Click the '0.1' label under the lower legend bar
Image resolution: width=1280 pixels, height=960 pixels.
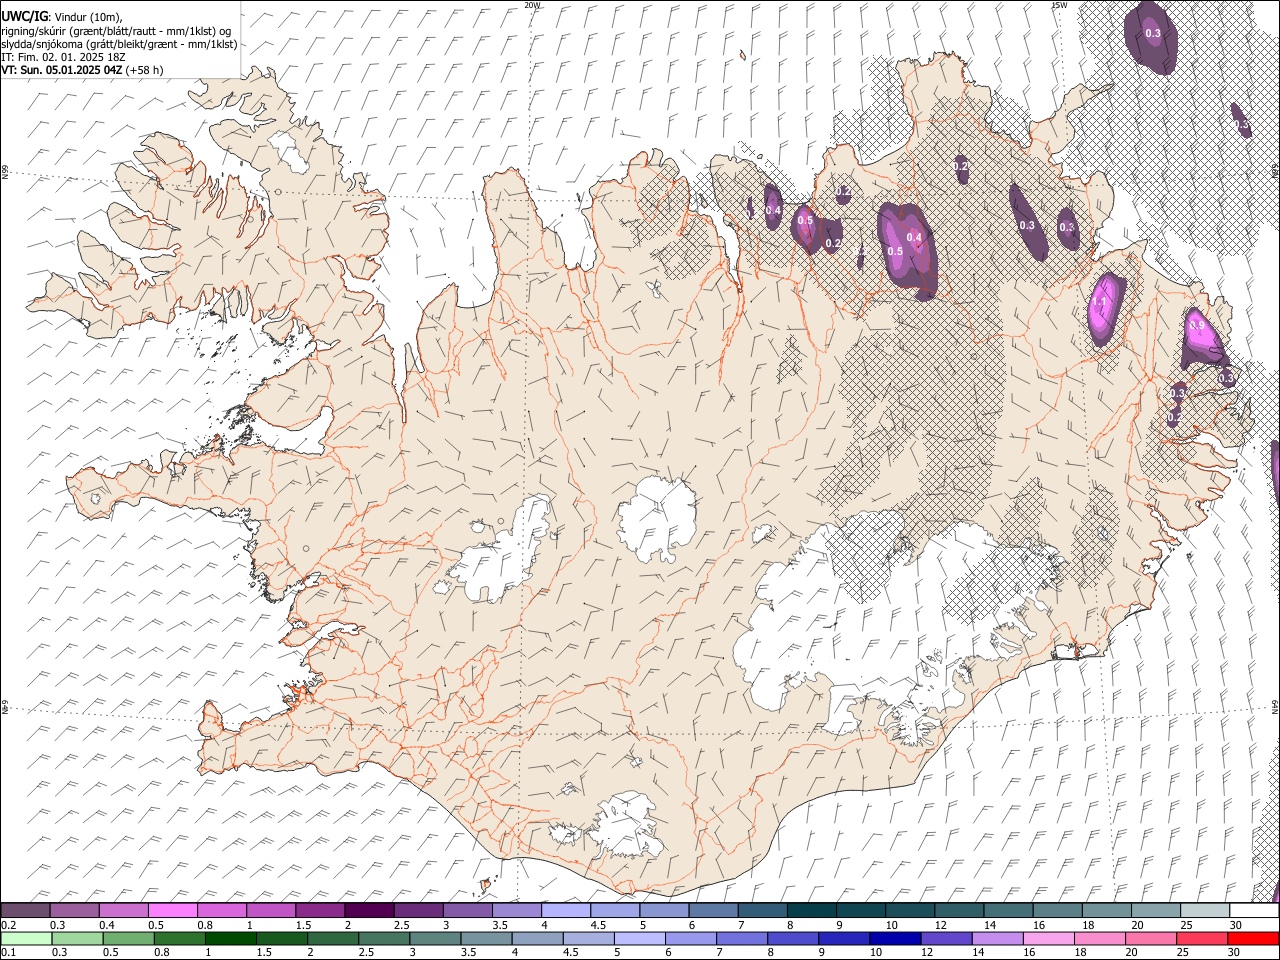(x=9, y=953)
